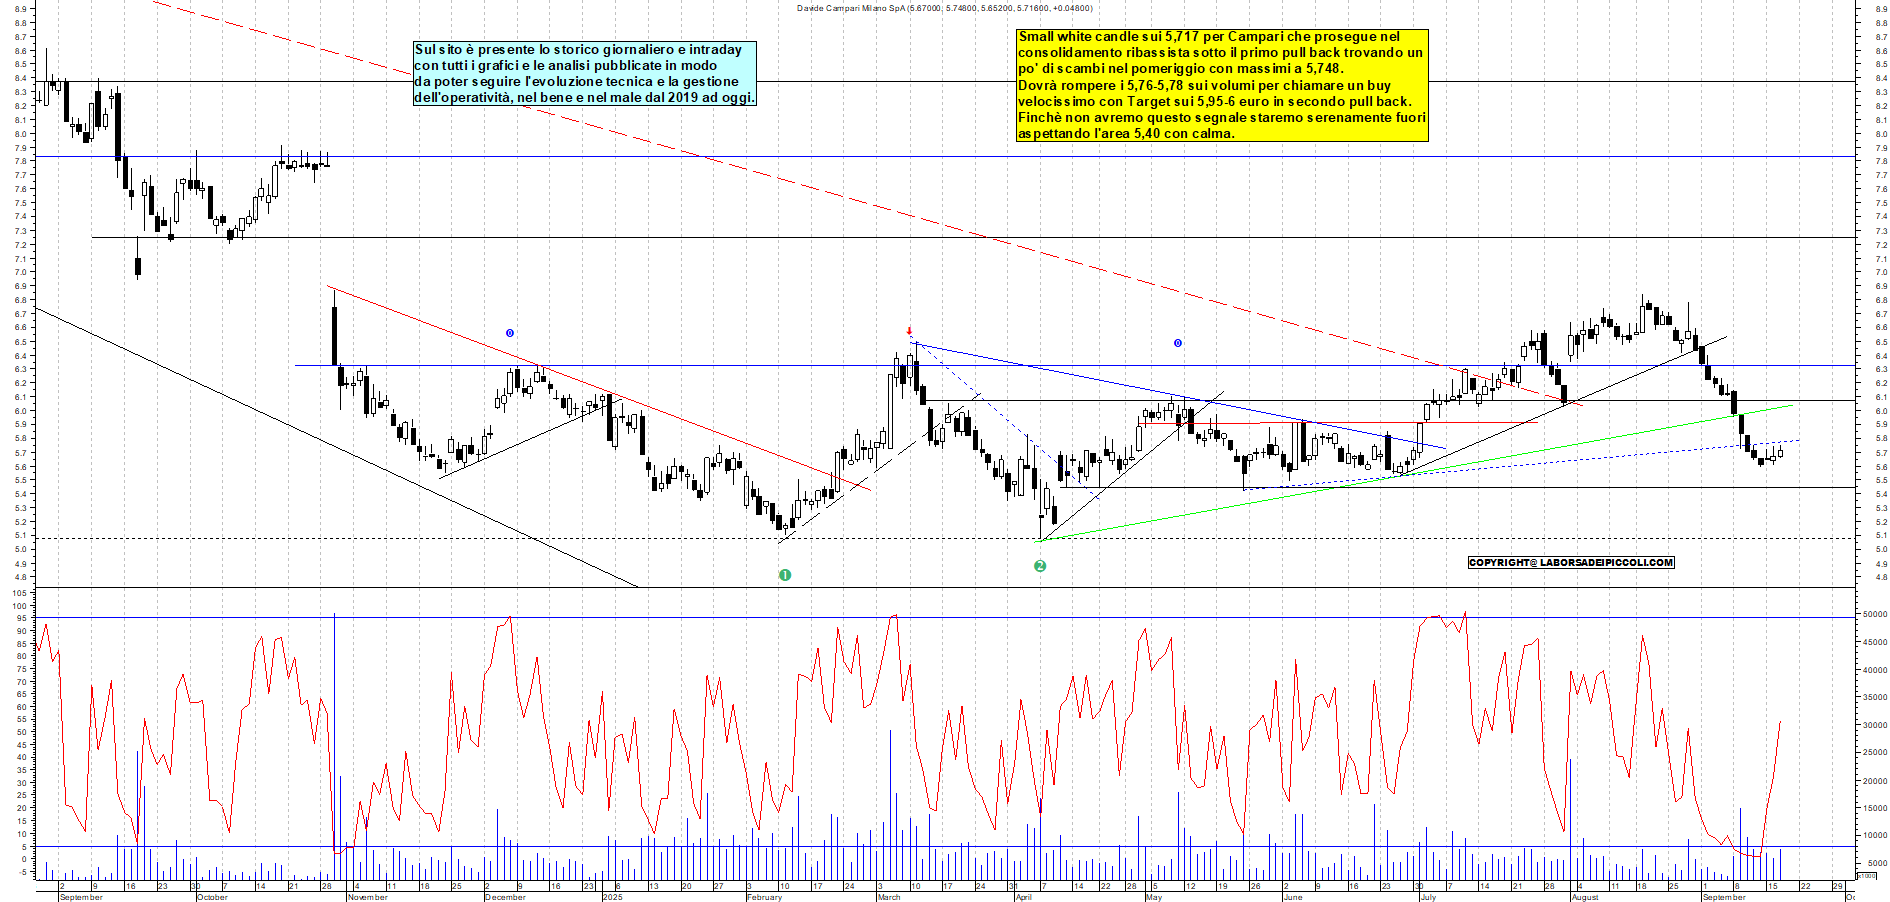Viewport: 1890px width, 902px height.
Task: Click the line 'da poter seguire l'evoluzione tecnica'
Action: point(577,81)
